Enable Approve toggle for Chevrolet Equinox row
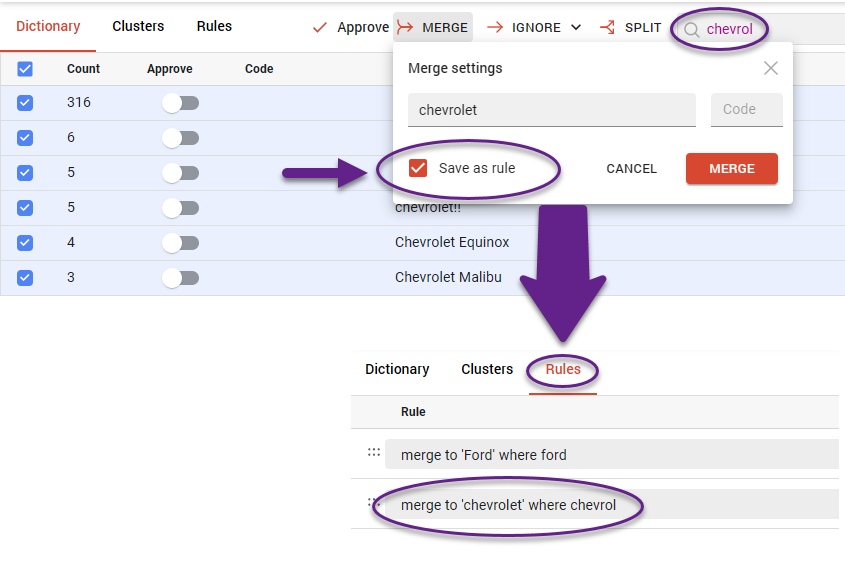The width and height of the screenshot is (845, 571). pyautogui.click(x=181, y=243)
